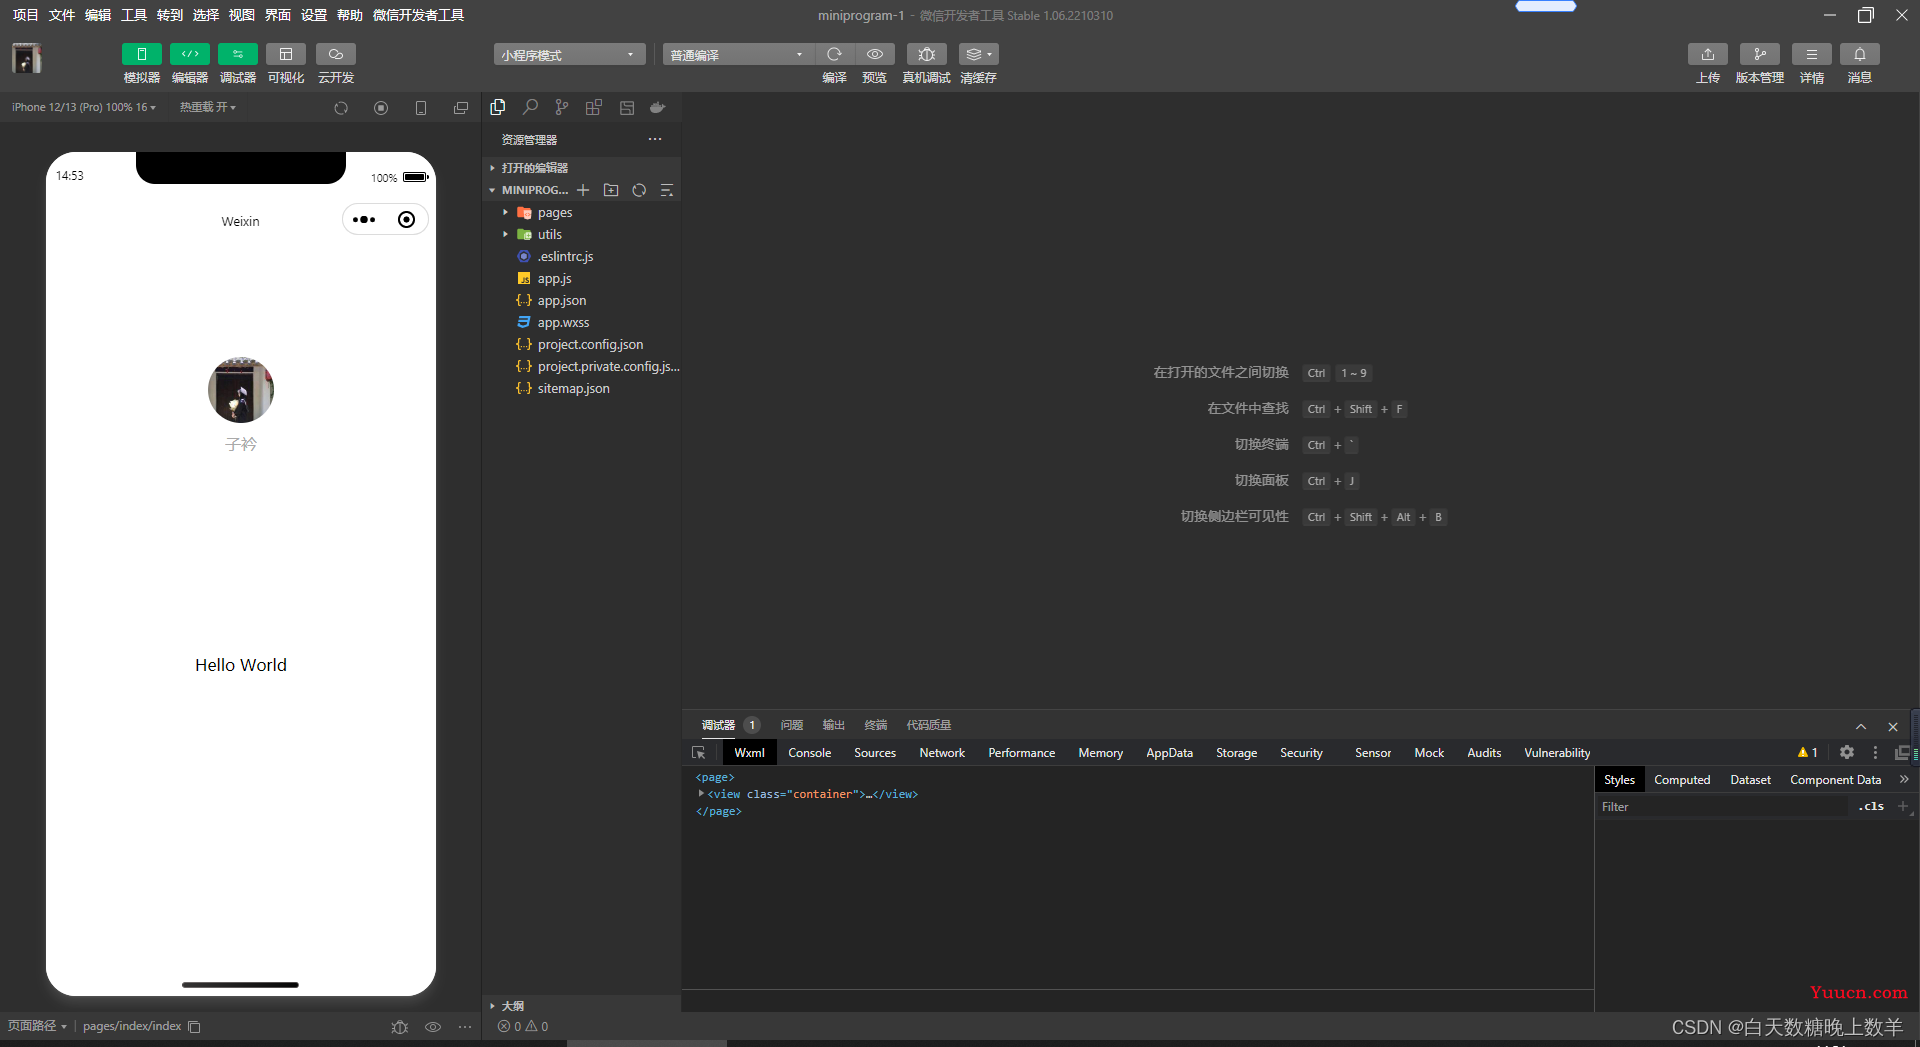Open the Source Control icon in sidebar
This screenshot has height=1047, width=1920.
(x=562, y=107)
